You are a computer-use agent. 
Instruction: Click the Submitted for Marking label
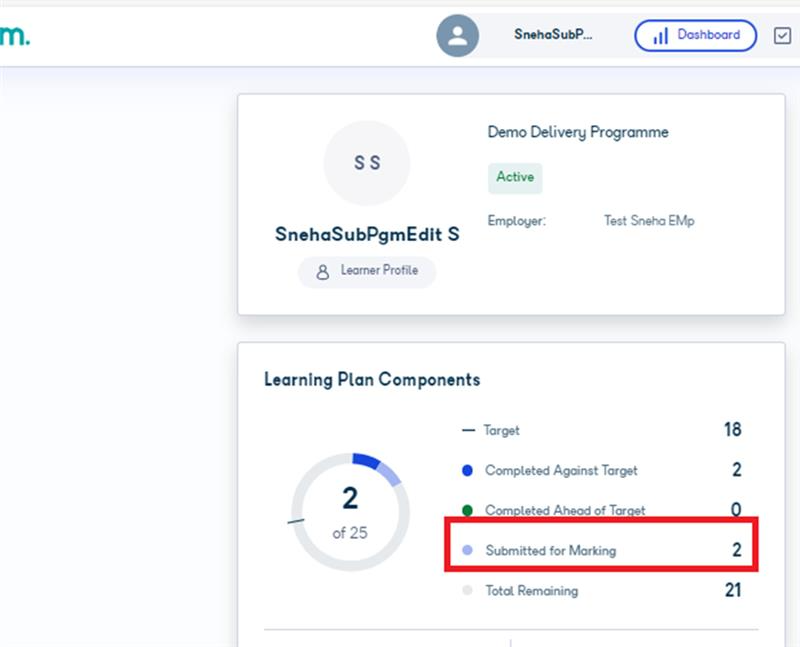(x=551, y=551)
